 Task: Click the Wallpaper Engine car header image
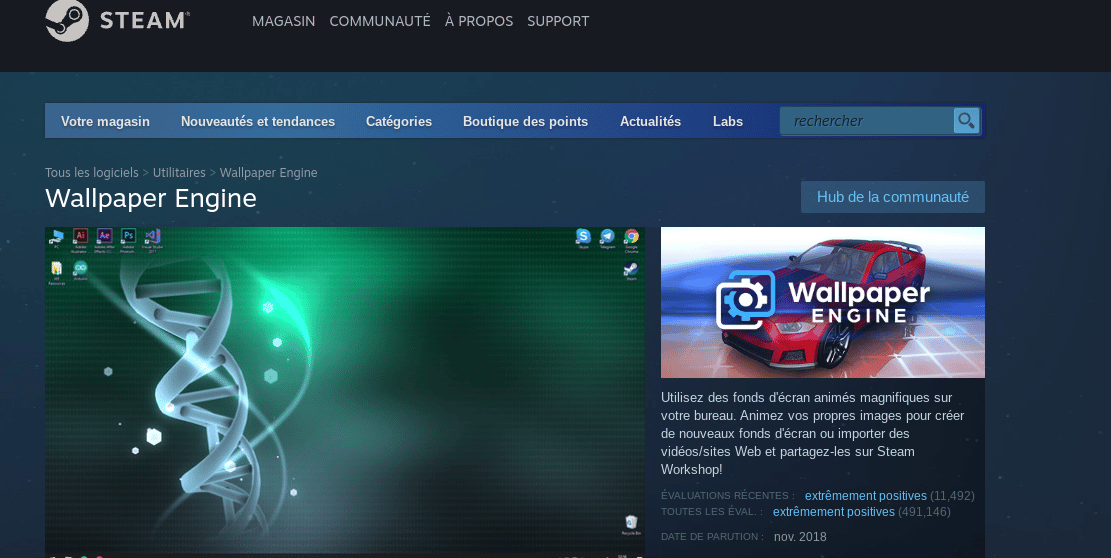[x=822, y=302]
